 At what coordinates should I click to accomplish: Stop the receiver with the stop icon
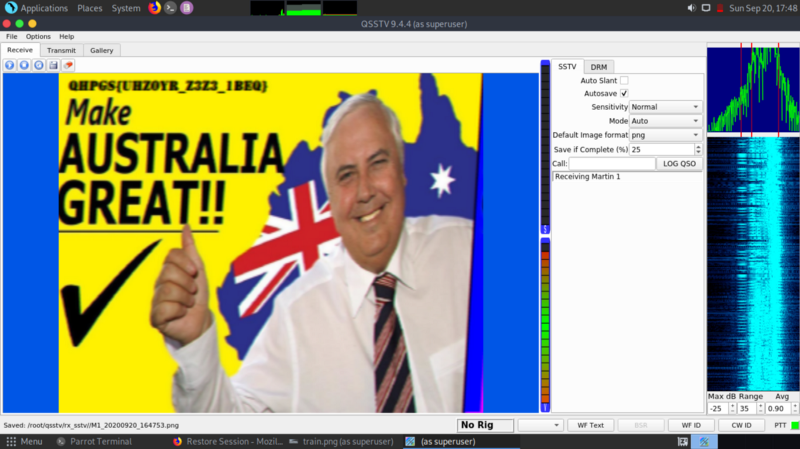[24, 65]
